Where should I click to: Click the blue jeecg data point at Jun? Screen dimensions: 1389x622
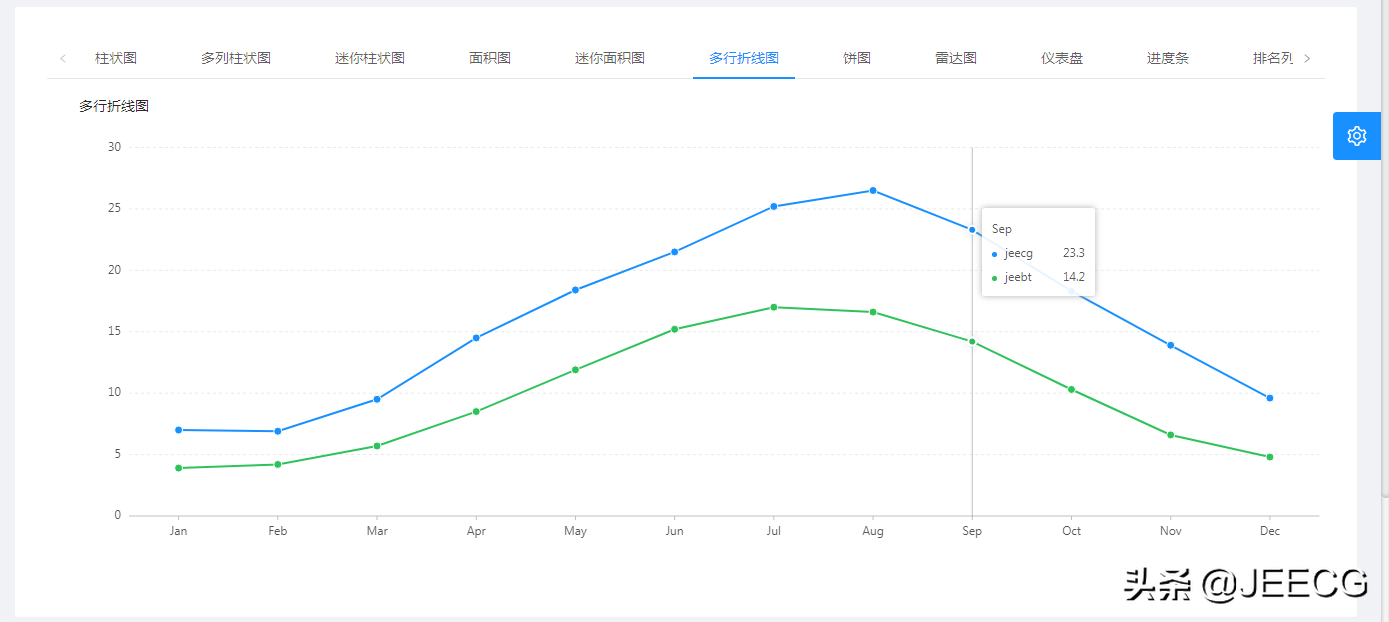tap(675, 252)
